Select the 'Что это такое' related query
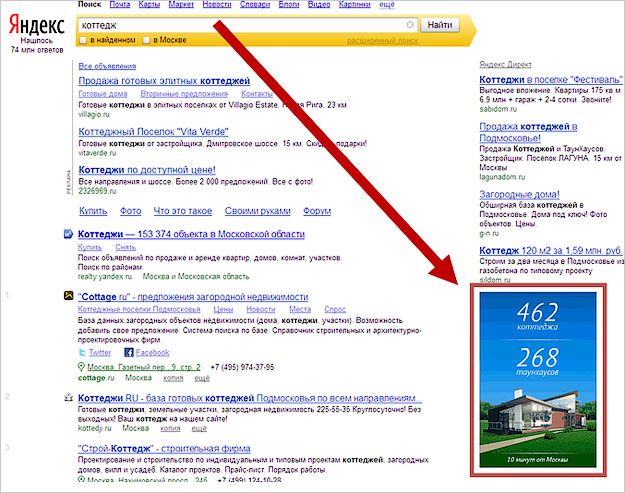This screenshot has height=493, width=625. tap(183, 211)
